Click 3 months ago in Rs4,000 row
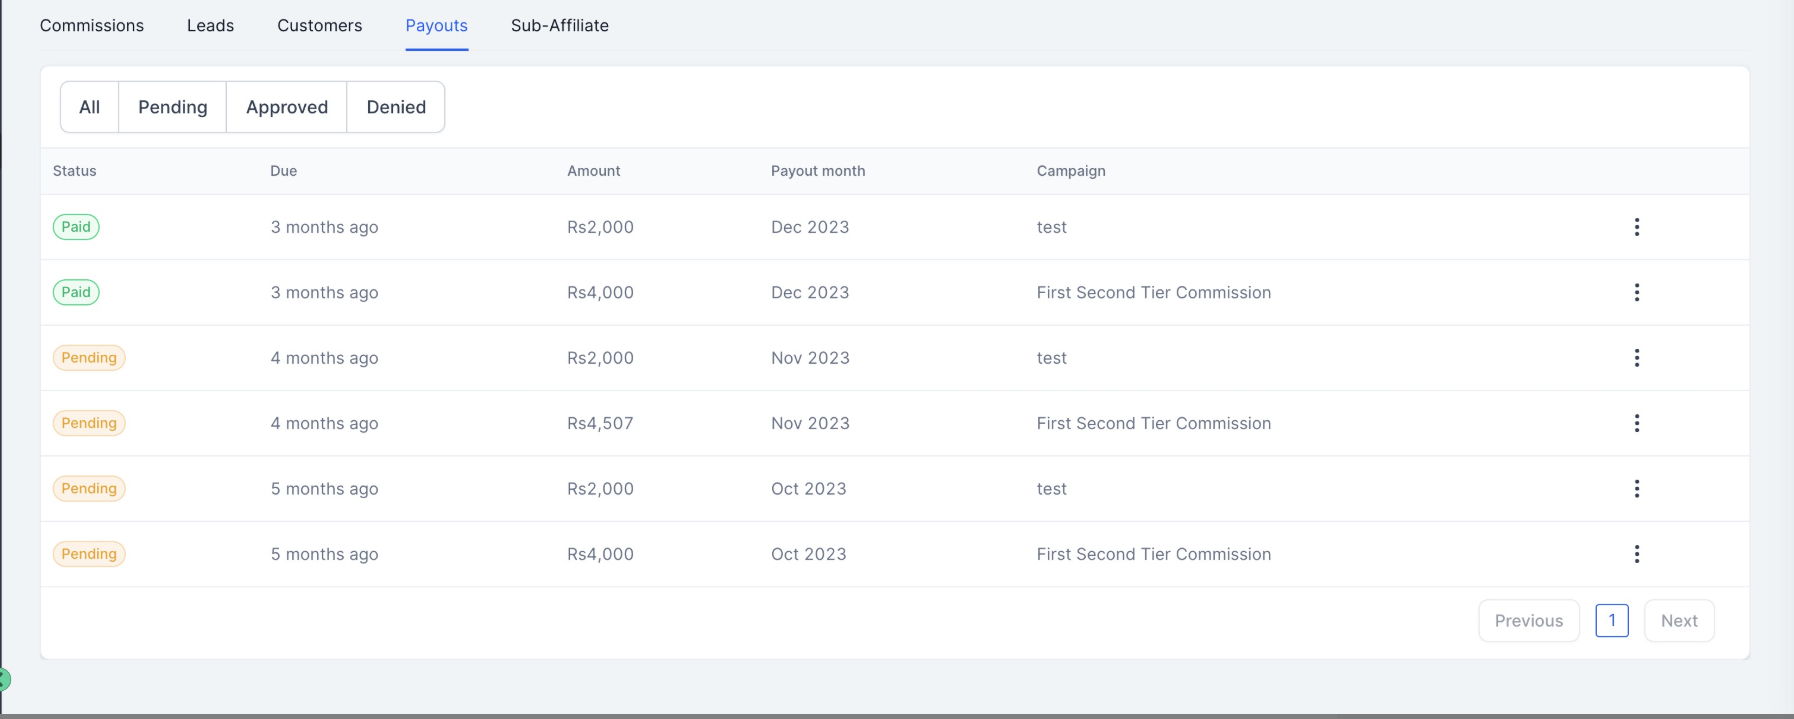 pyautogui.click(x=325, y=292)
